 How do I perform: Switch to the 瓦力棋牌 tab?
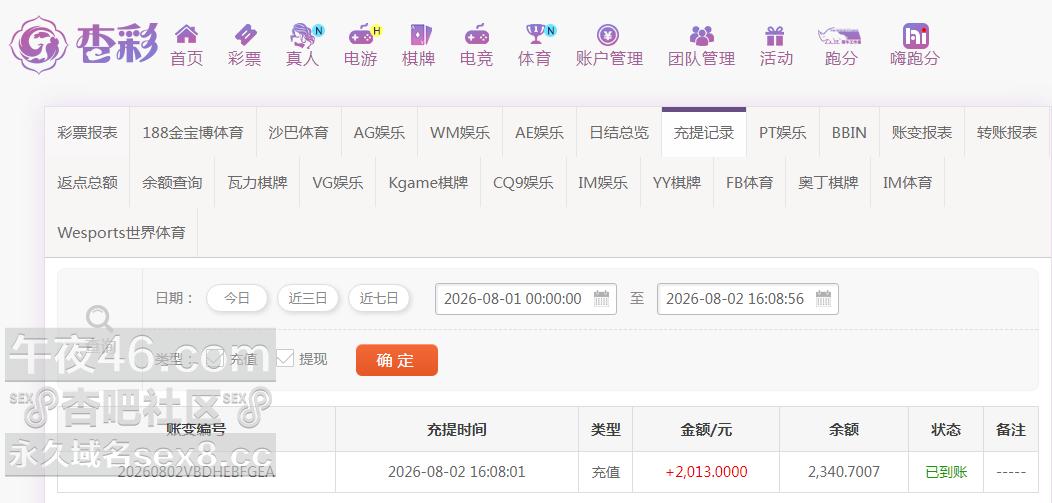tap(257, 182)
